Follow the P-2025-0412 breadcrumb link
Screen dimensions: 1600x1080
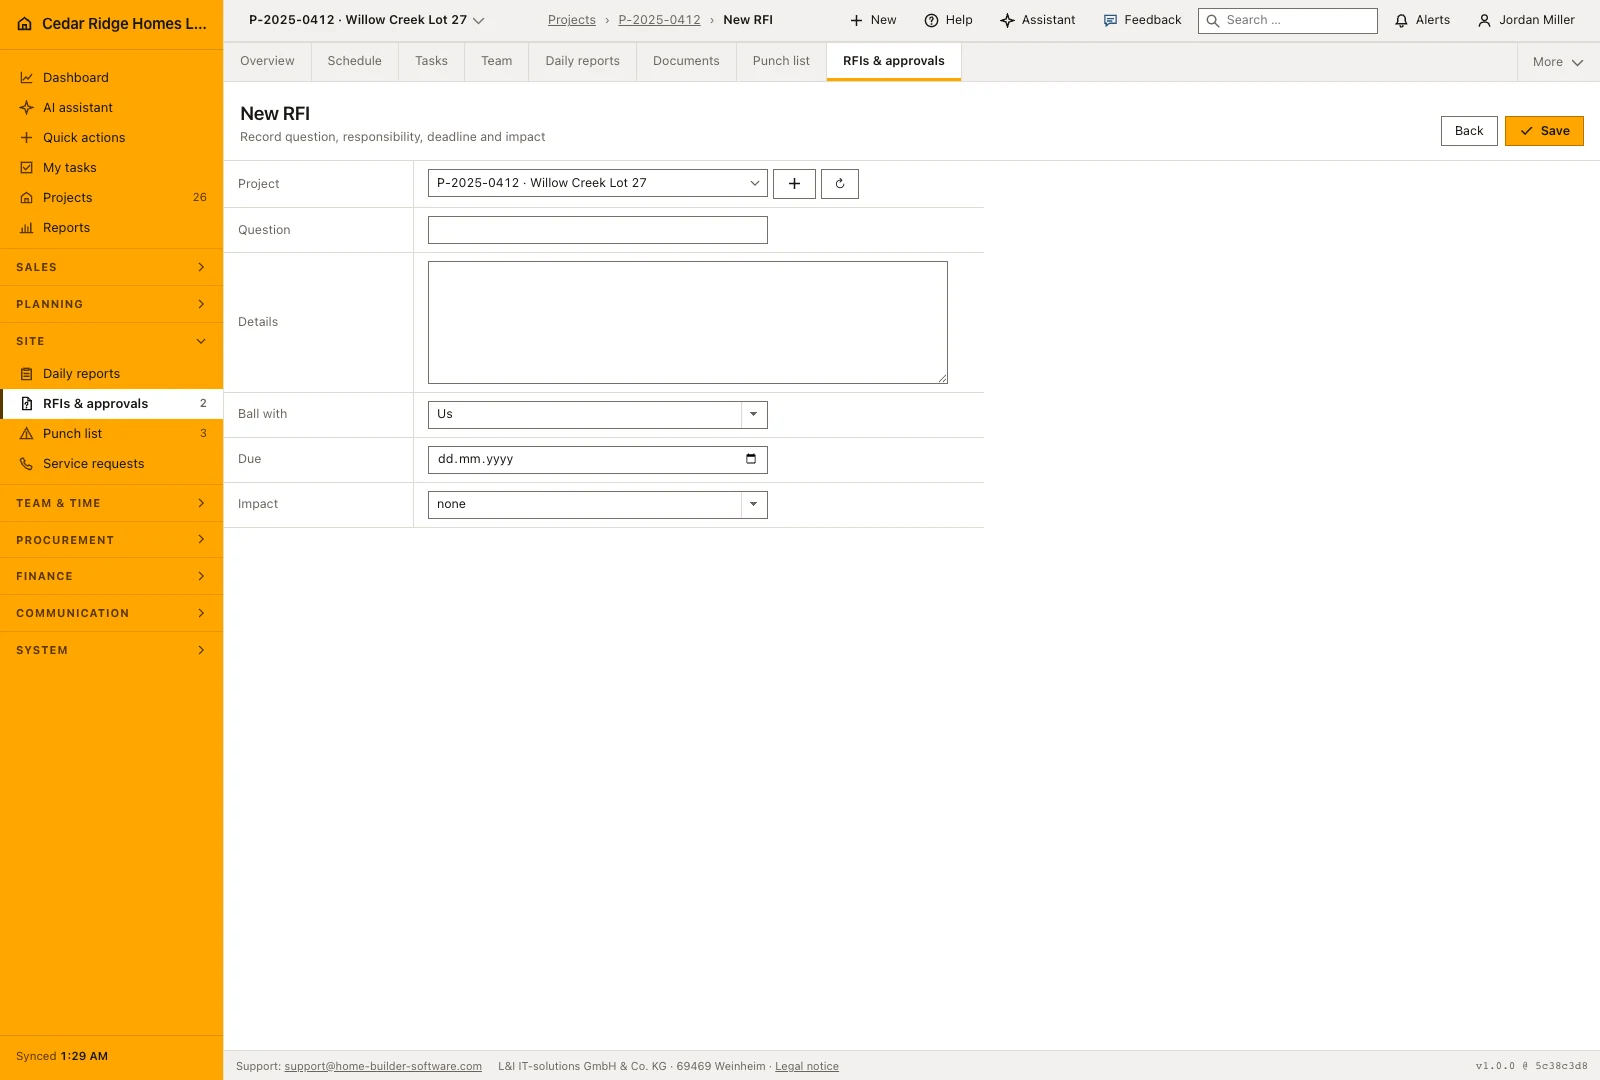[x=659, y=20]
